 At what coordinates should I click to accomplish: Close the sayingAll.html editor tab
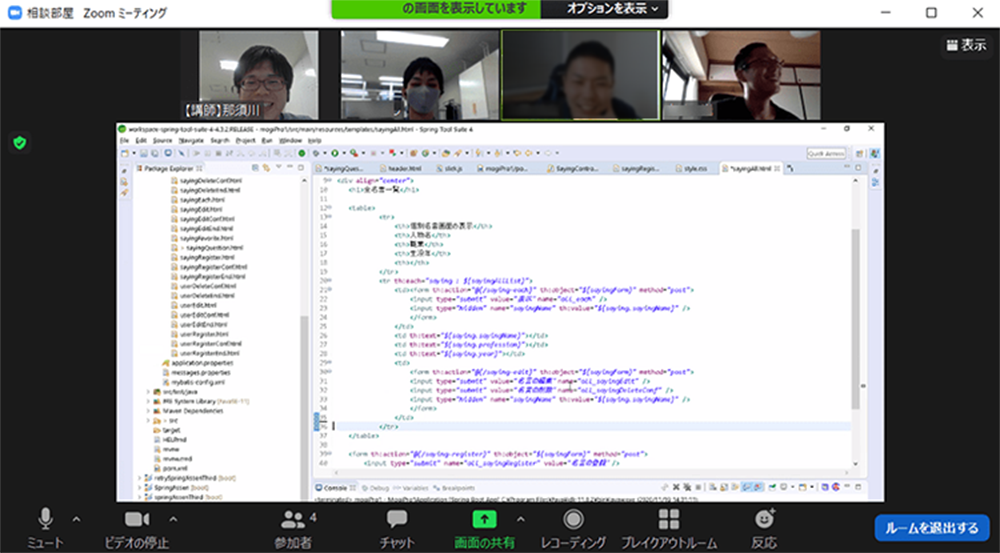click(x=777, y=168)
